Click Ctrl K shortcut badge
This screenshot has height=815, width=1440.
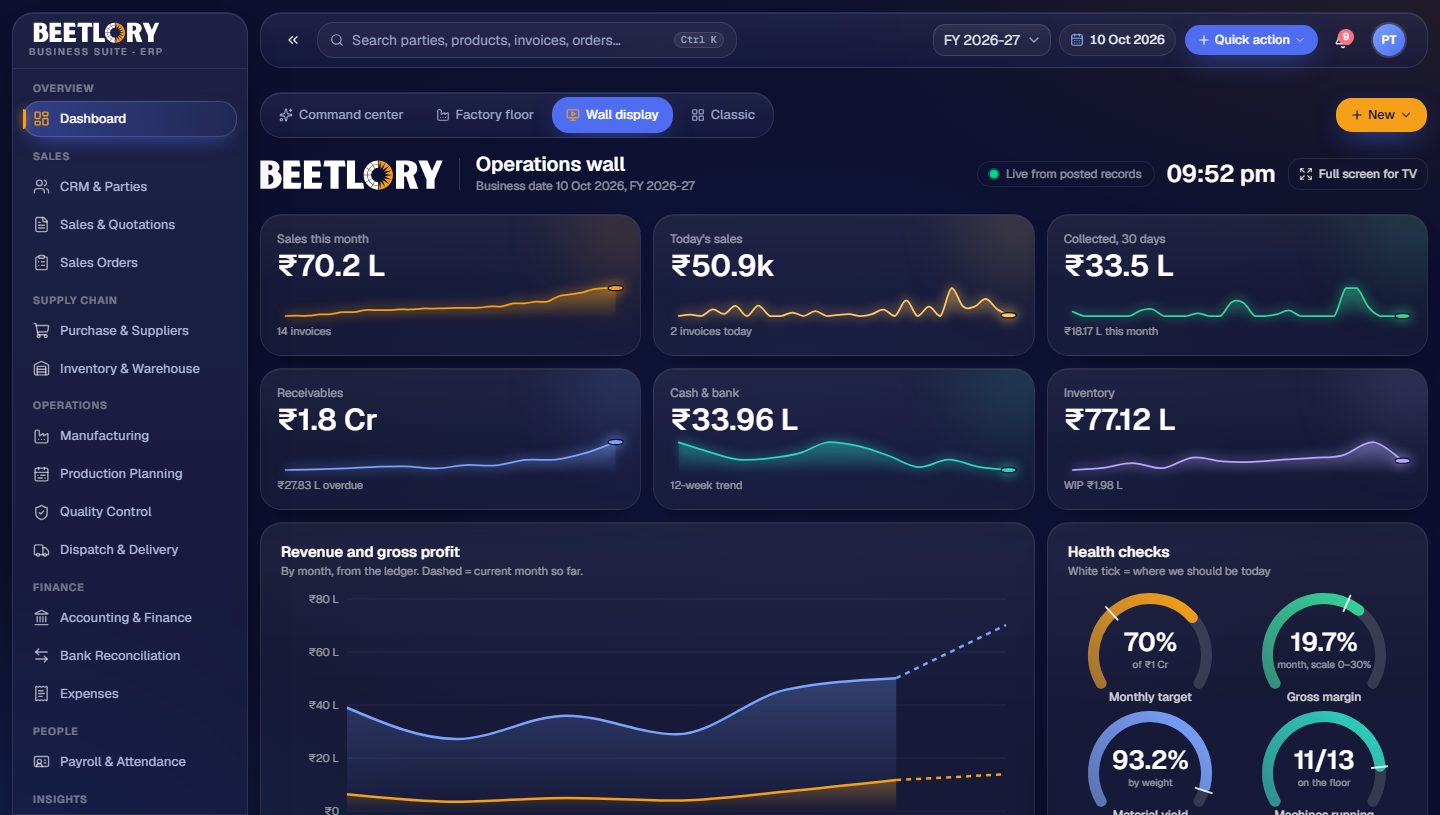pos(697,40)
